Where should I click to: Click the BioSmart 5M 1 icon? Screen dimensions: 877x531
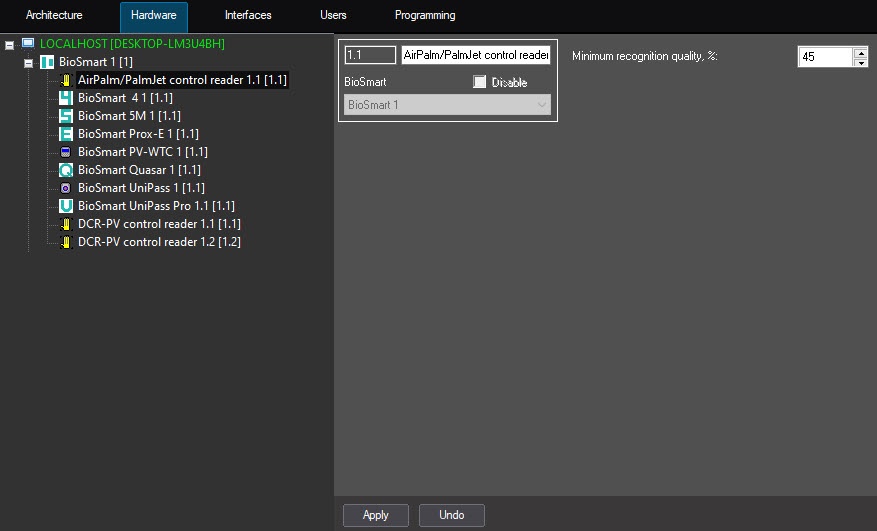[66, 116]
